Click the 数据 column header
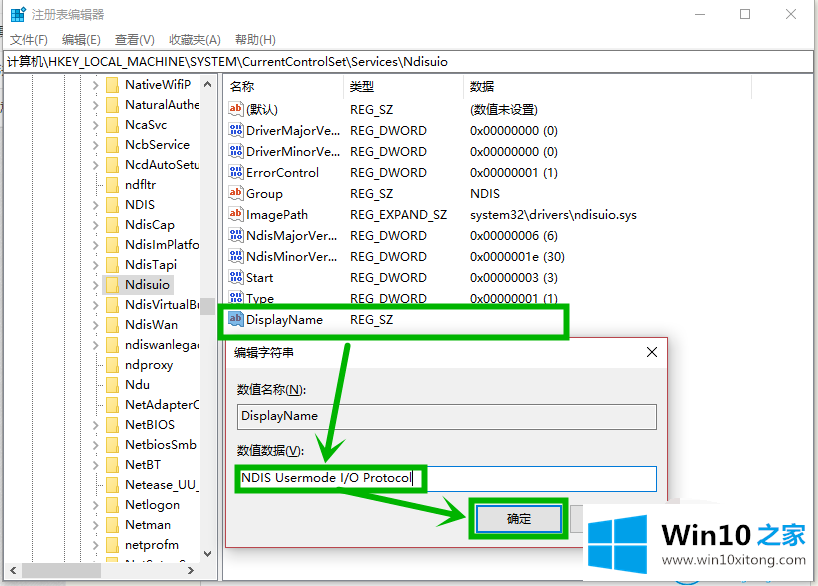The width and height of the screenshot is (818, 586). point(607,87)
